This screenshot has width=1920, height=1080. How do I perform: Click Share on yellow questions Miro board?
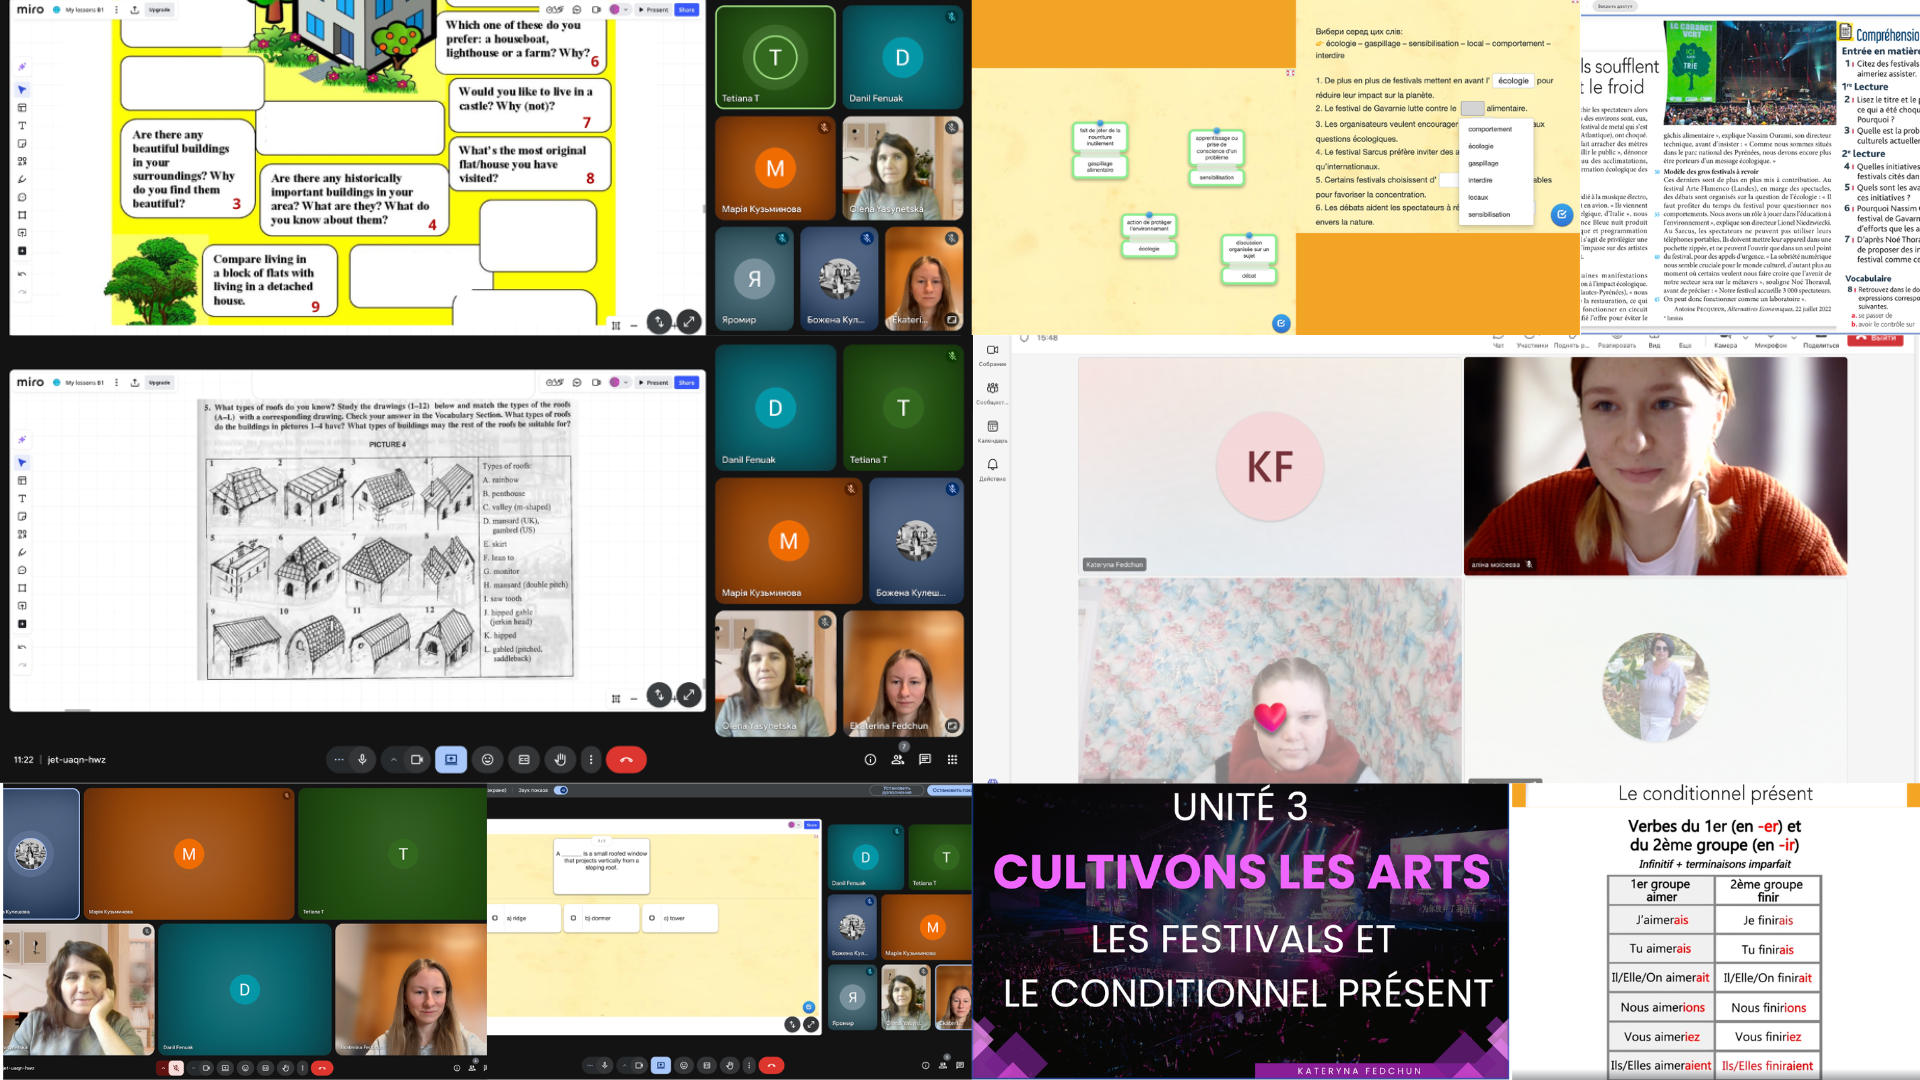click(x=686, y=10)
